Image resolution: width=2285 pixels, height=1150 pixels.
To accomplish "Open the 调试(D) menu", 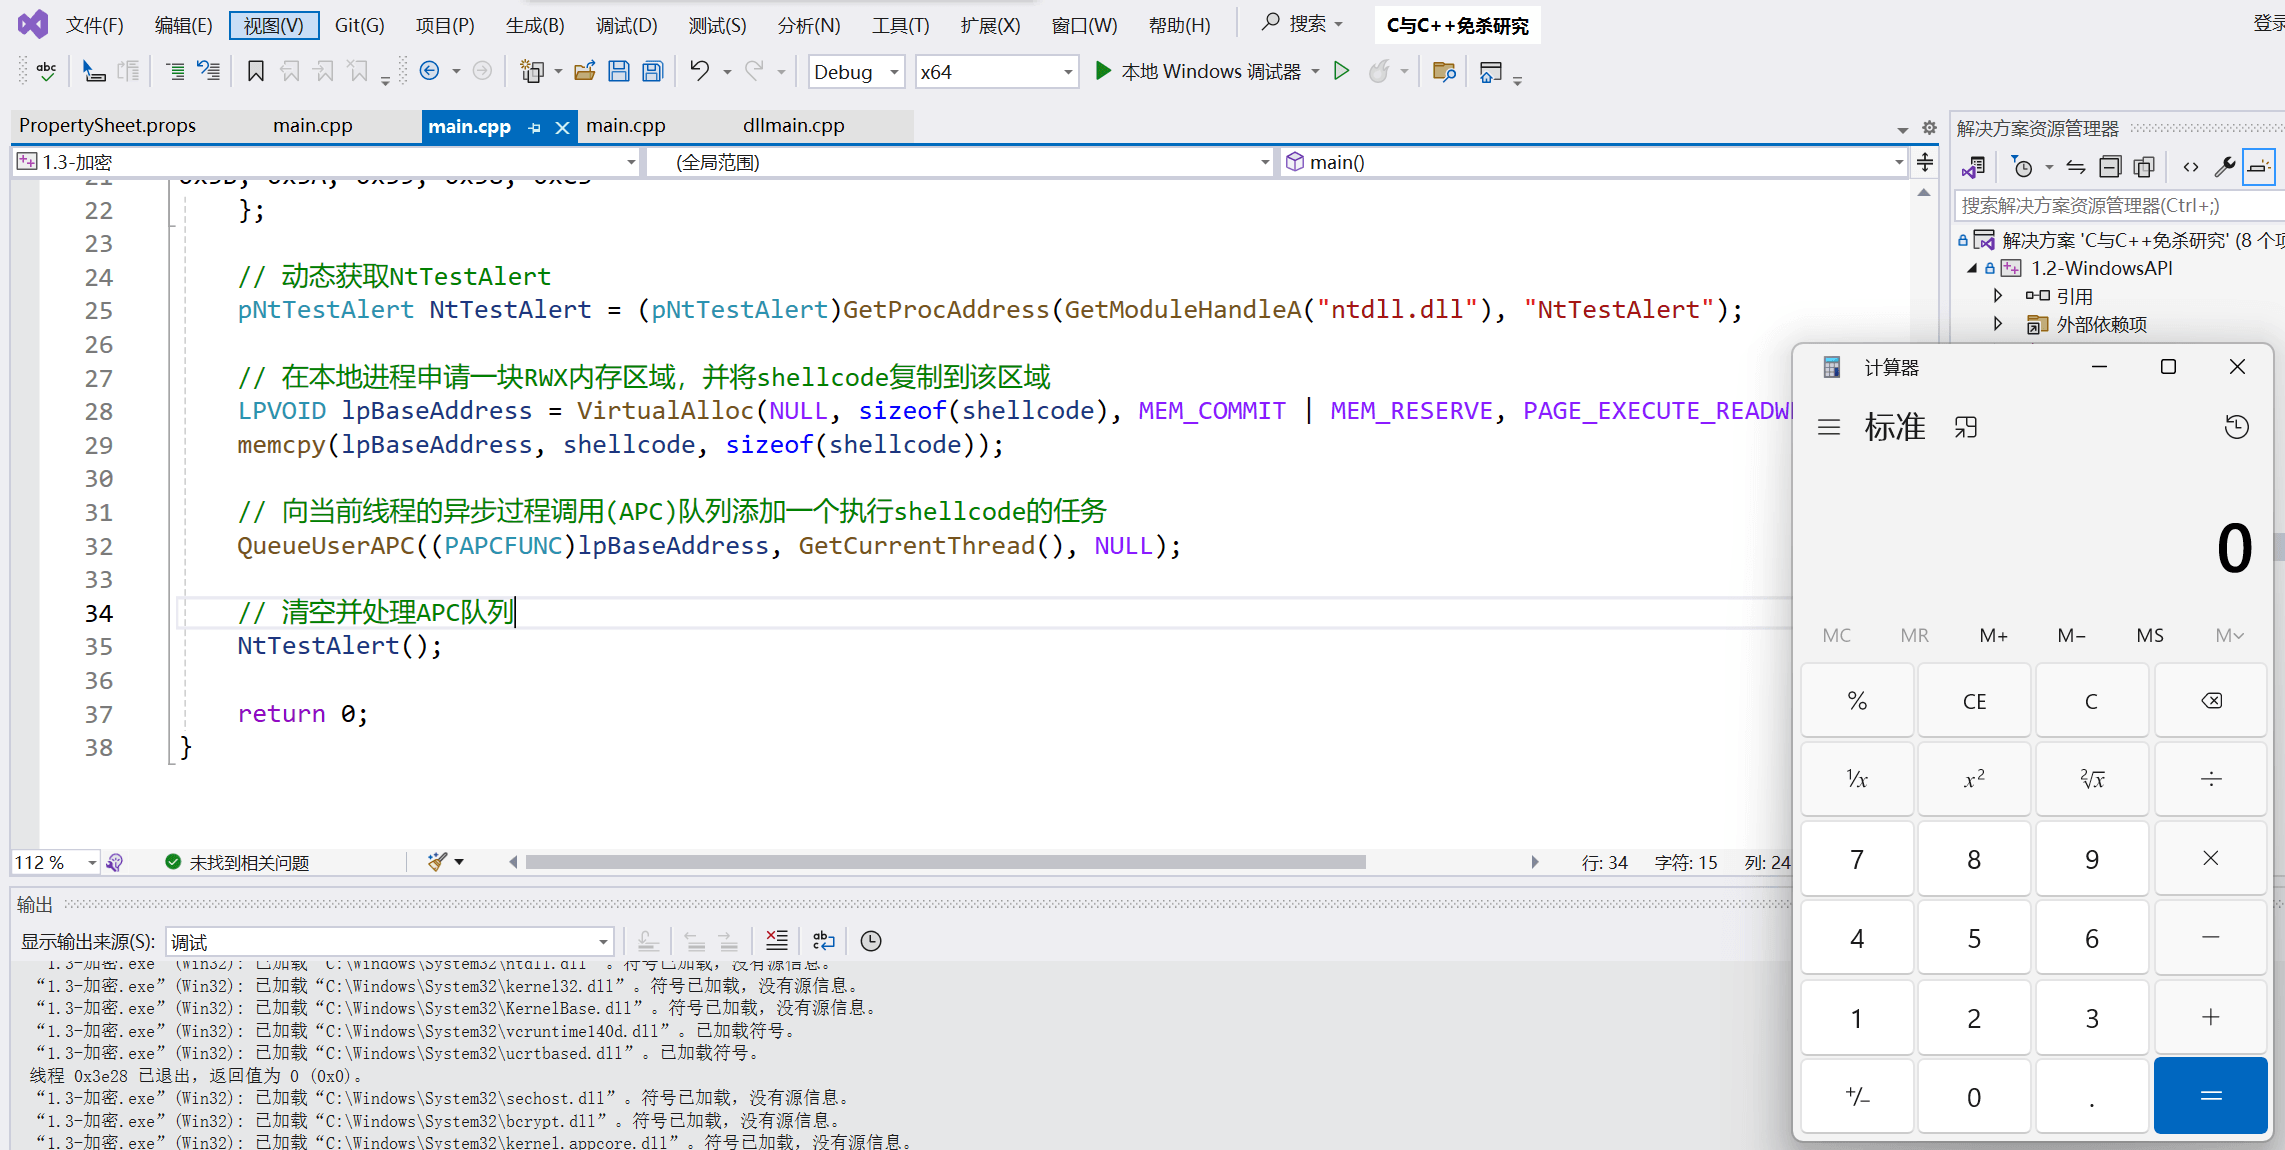I will [x=626, y=25].
